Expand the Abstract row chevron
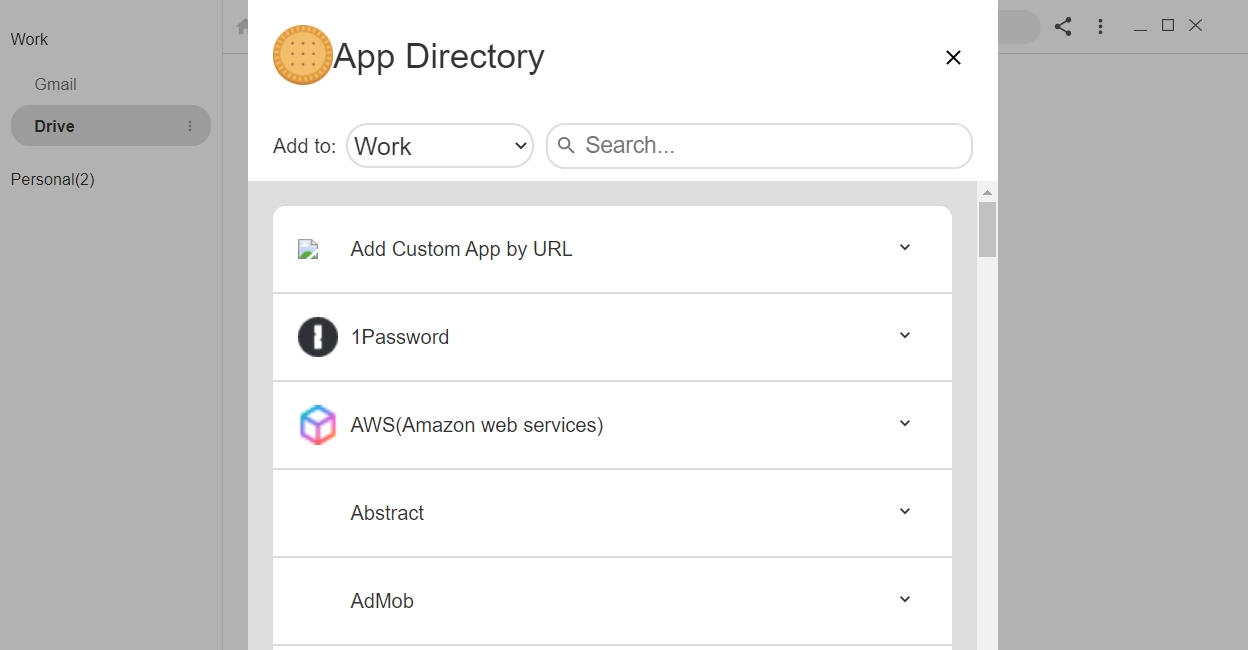Image resolution: width=1248 pixels, height=650 pixels. point(905,512)
